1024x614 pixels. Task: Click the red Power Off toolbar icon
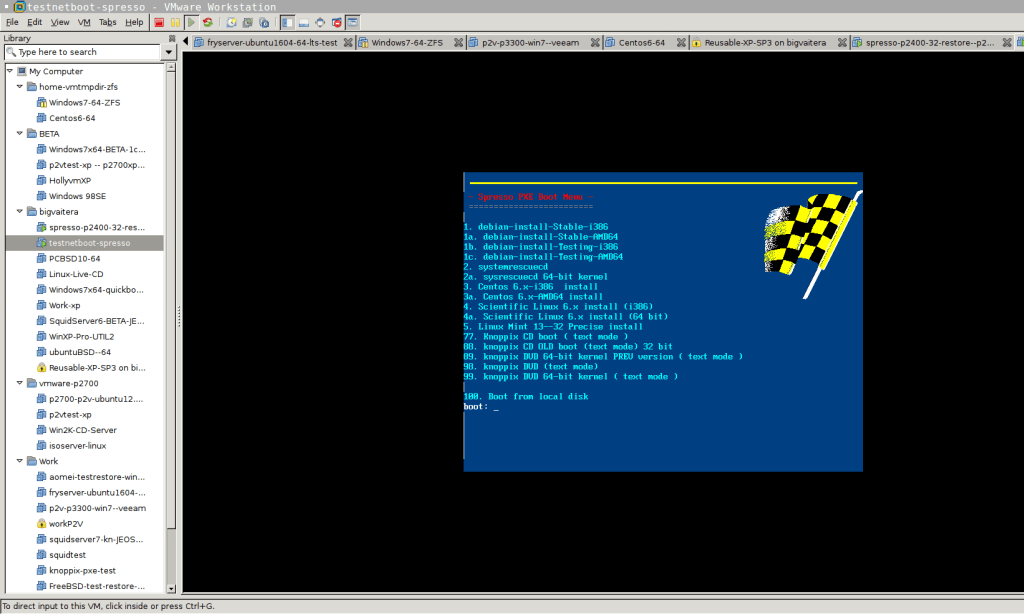[x=159, y=22]
